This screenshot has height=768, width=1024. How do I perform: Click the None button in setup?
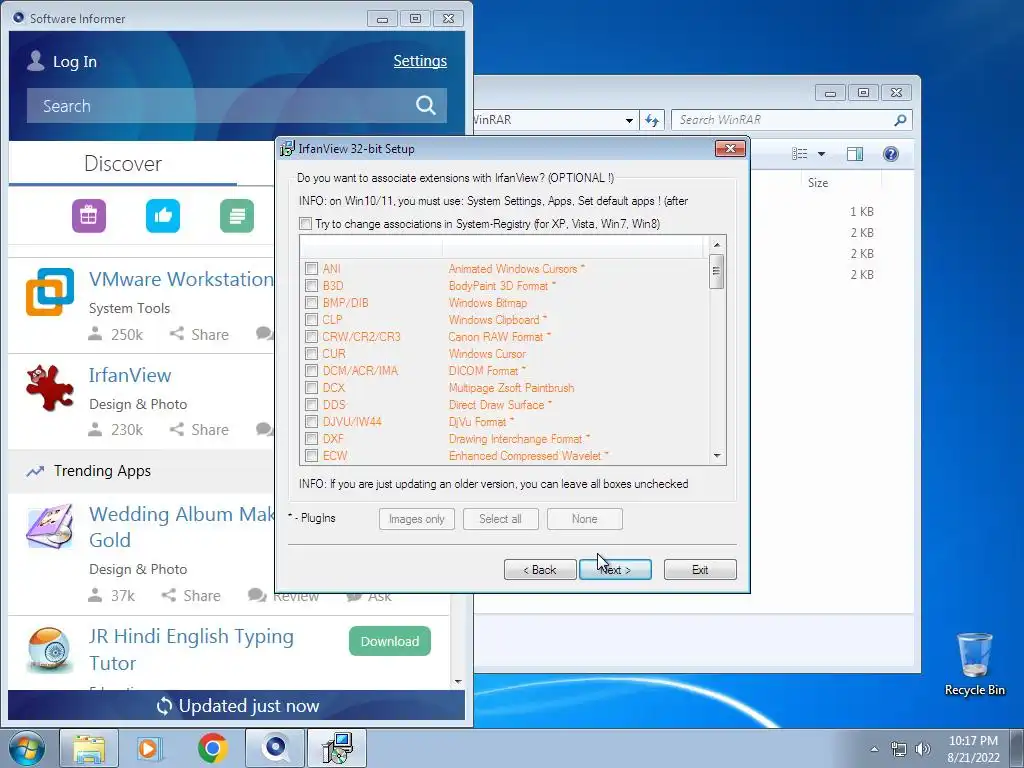pyautogui.click(x=584, y=519)
